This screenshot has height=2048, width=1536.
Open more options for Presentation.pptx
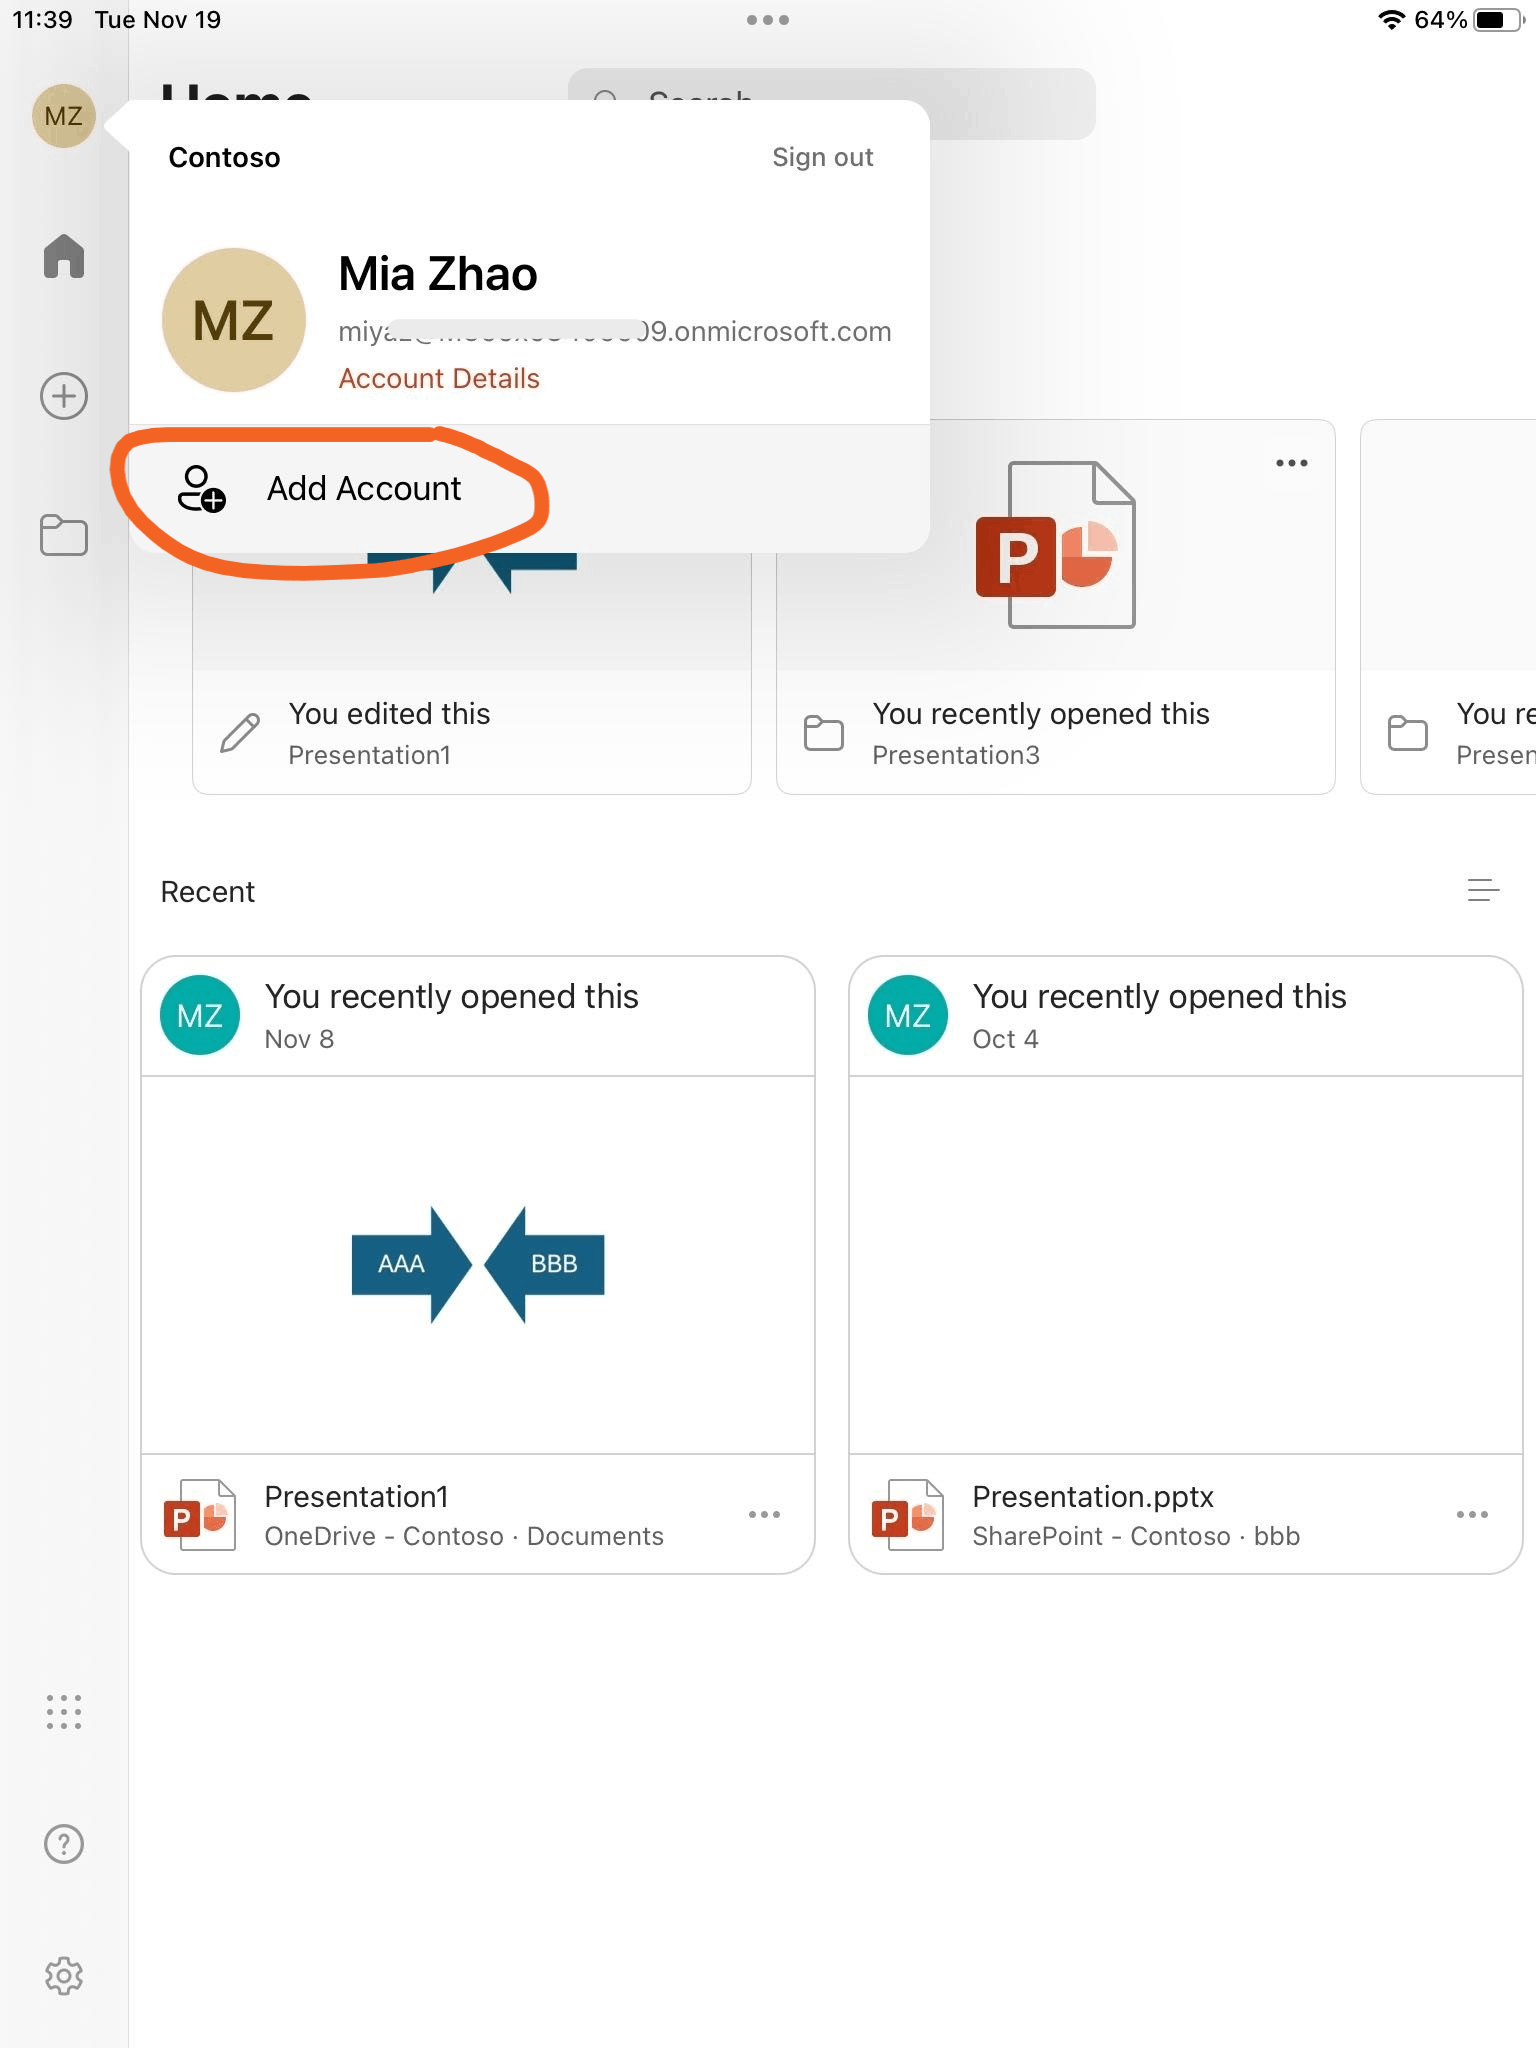pos(1472,1514)
